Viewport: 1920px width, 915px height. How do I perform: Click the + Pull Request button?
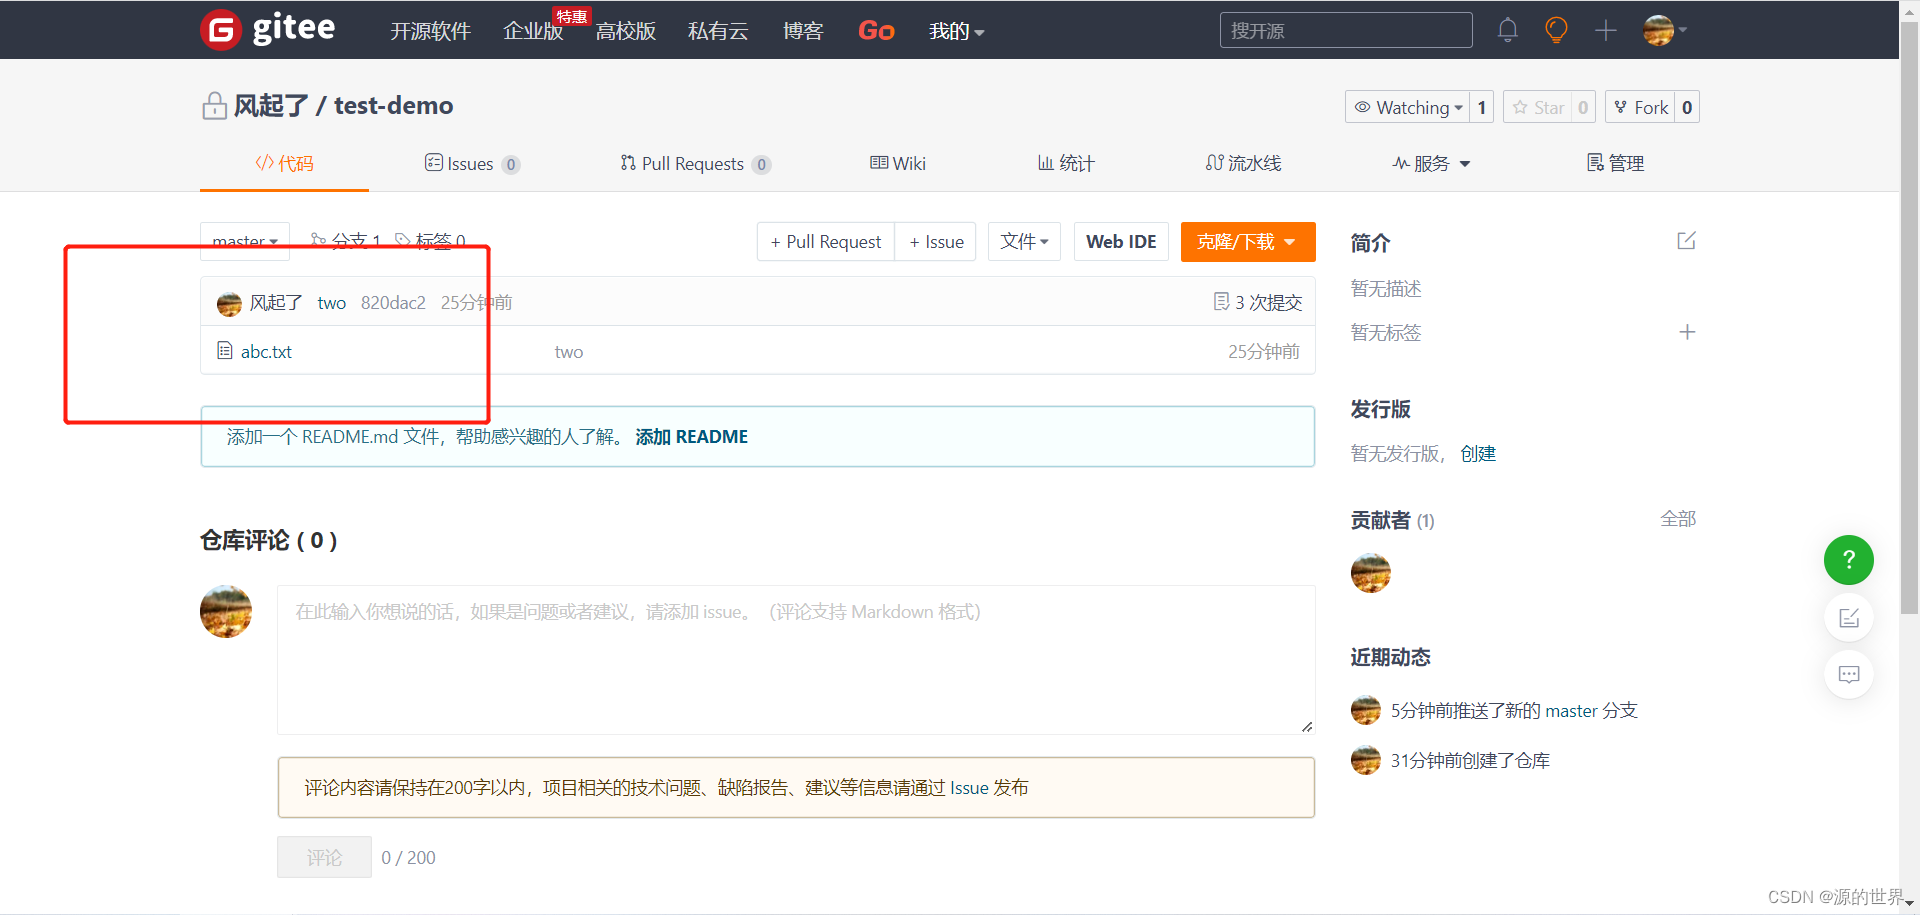click(826, 241)
